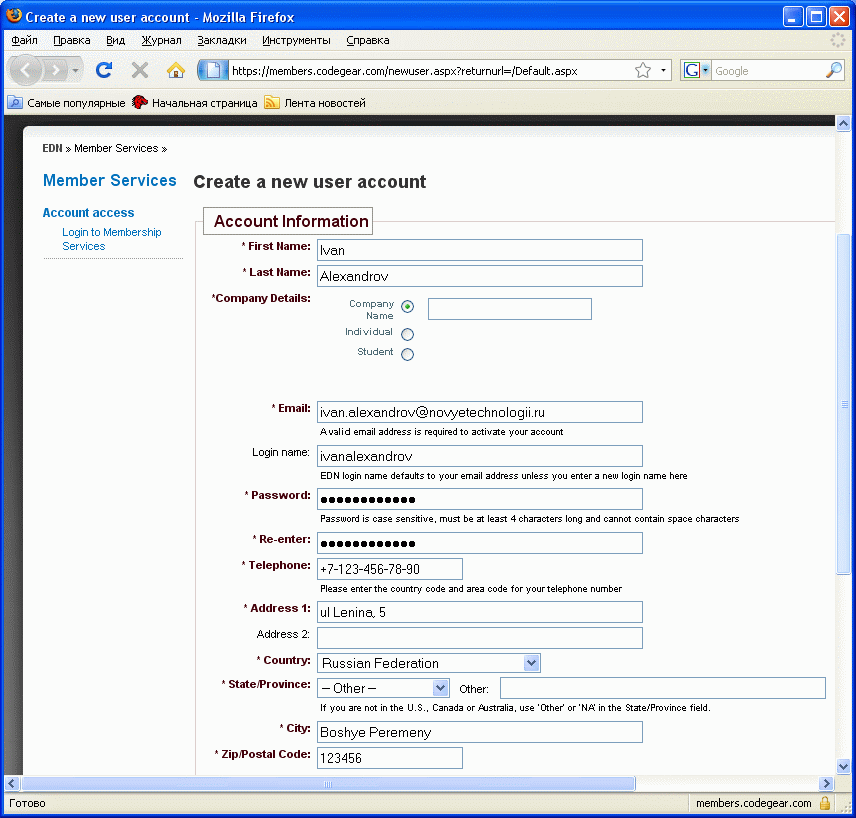Click the Zip/Postal Code field
This screenshot has height=818, width=856.
pos(390,758)
